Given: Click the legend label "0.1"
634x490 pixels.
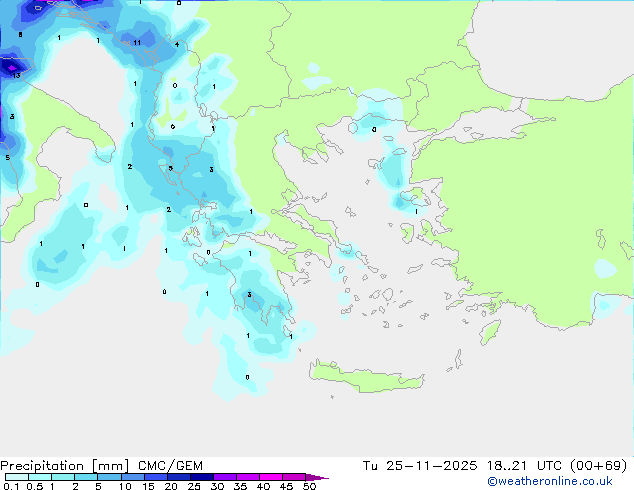Looking at the screenshot, I should pos(11,486).
